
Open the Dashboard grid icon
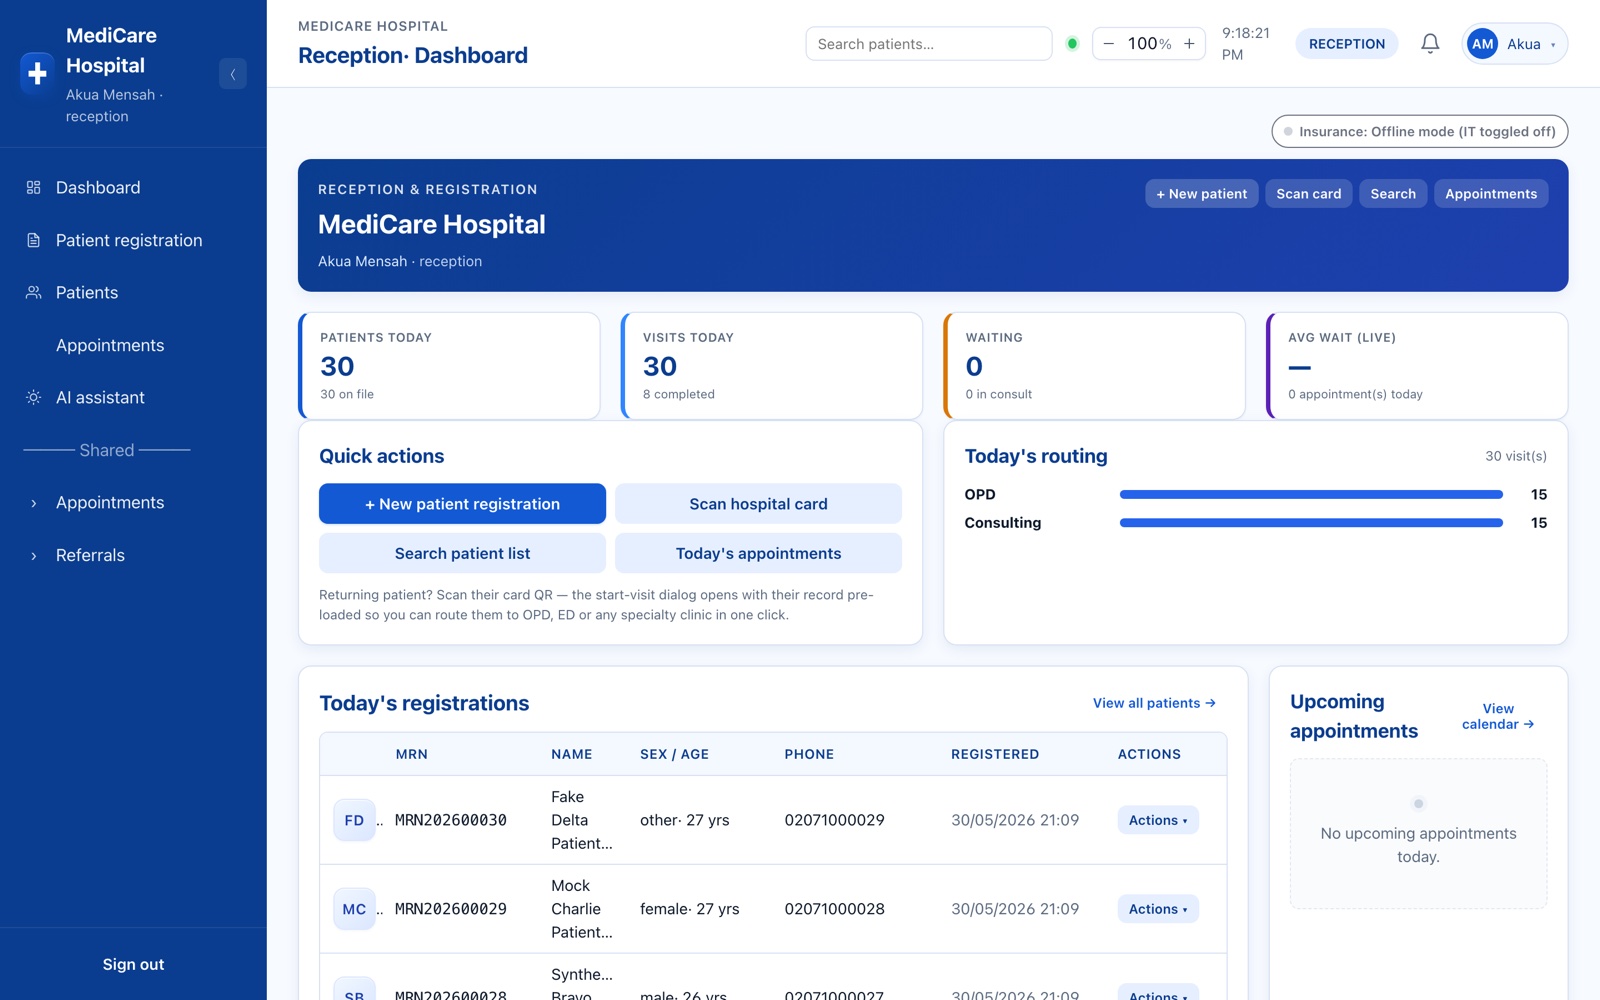tap(33, 188)
